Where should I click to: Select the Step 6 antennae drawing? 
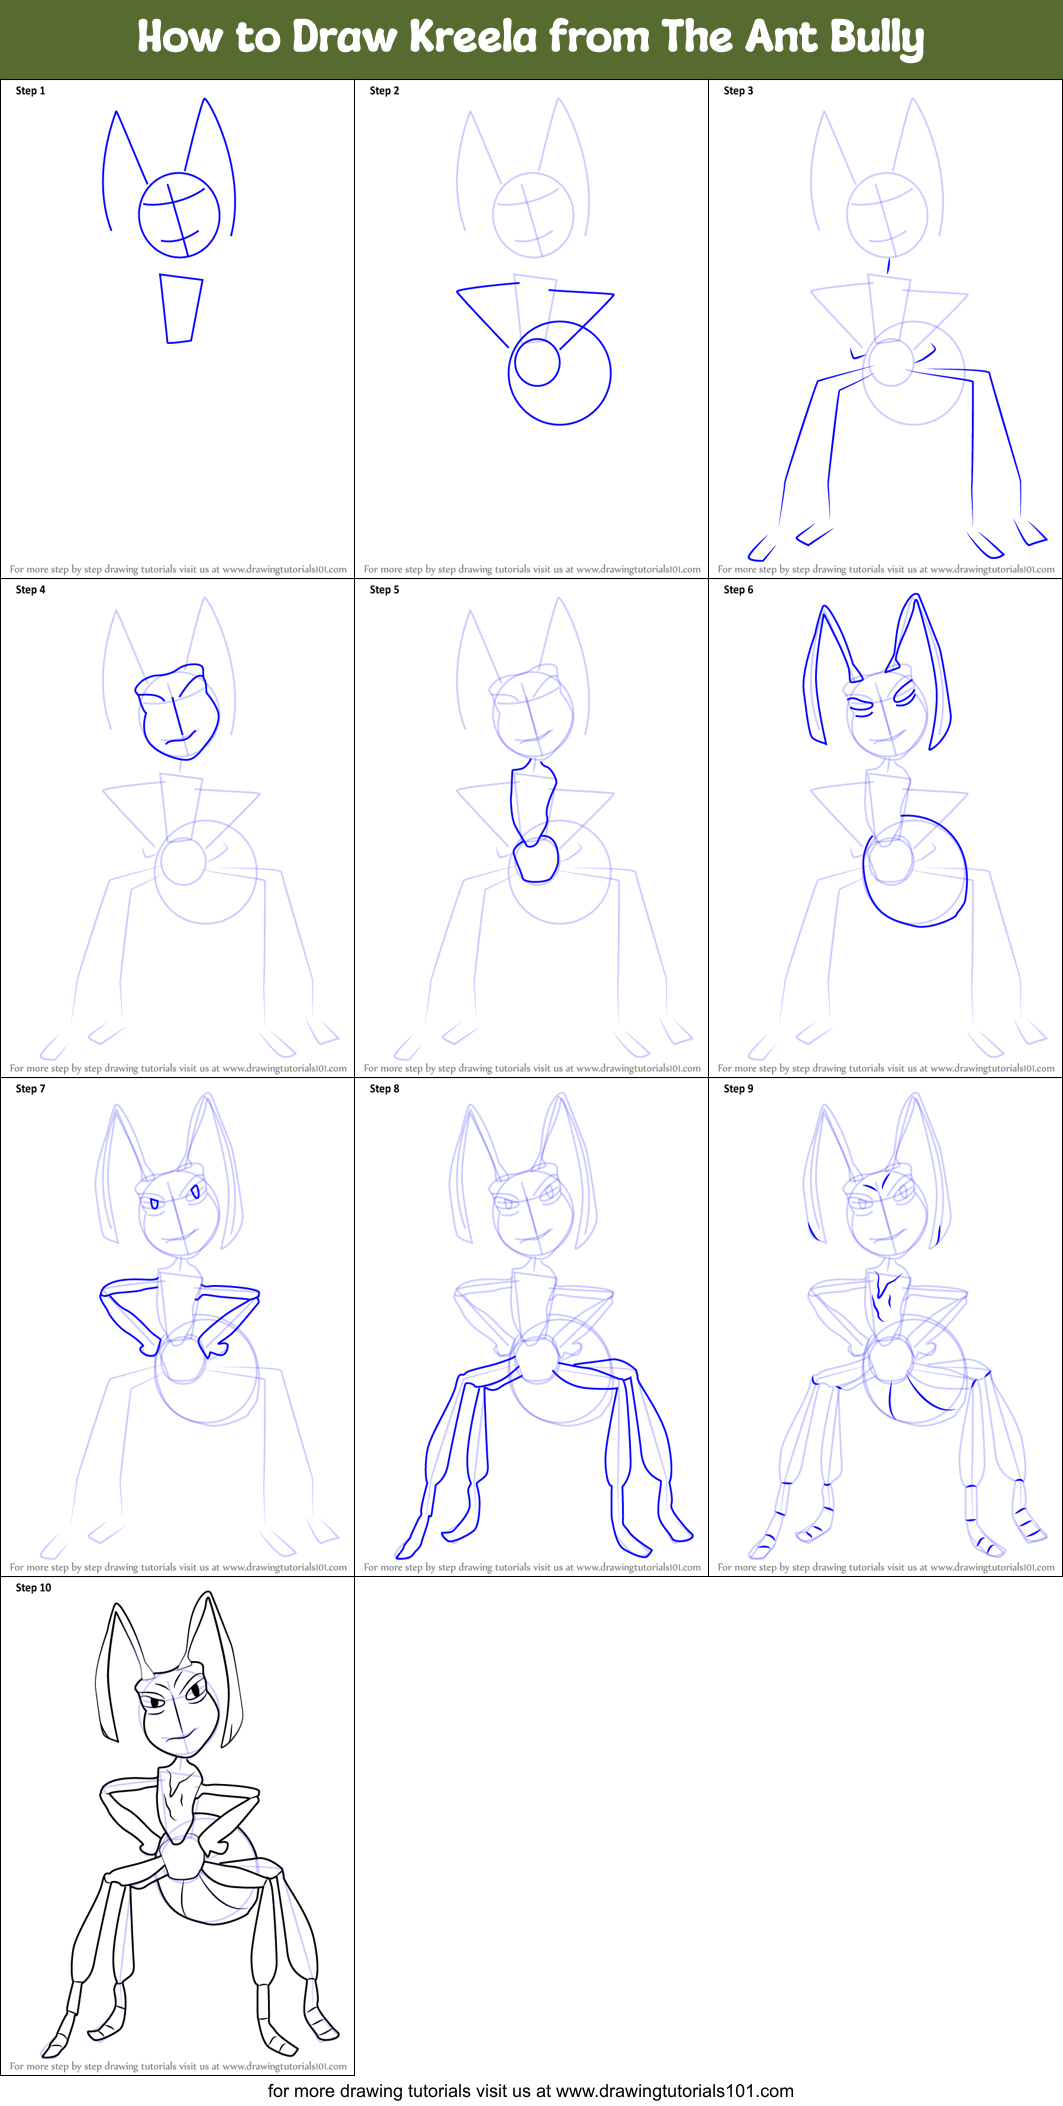click(887, 829)
